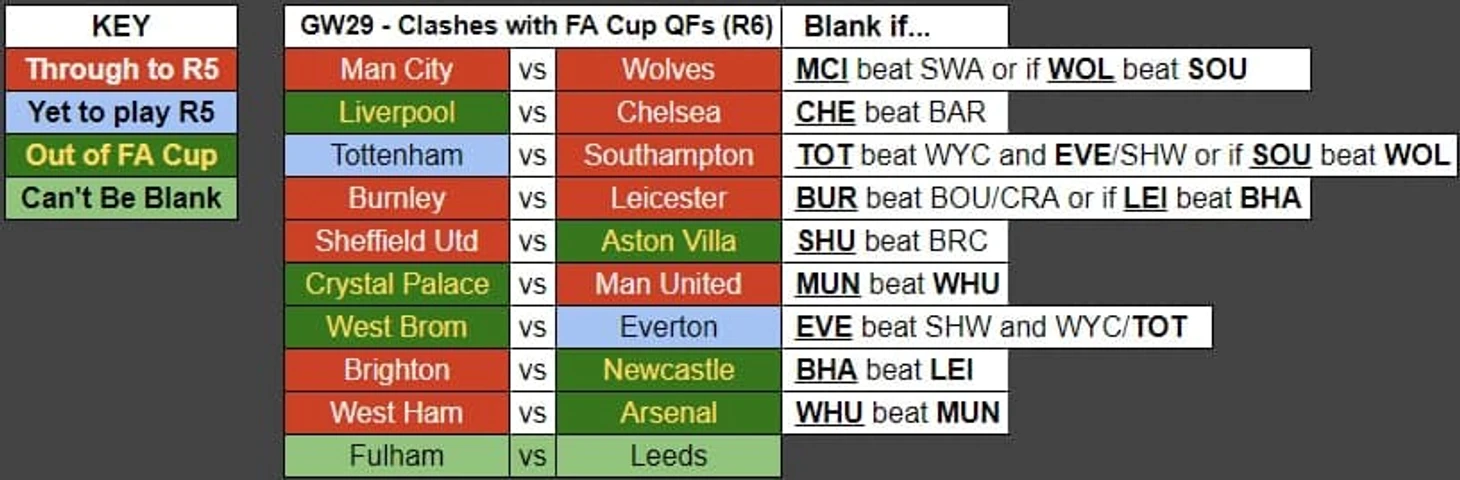Select the MUN beat WHU condition cell
Viewport: 1460px width, 480px height.
pos(895,284)
